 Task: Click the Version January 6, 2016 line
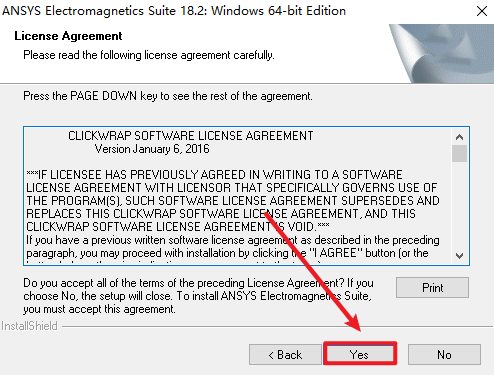[x=152, y=149]
